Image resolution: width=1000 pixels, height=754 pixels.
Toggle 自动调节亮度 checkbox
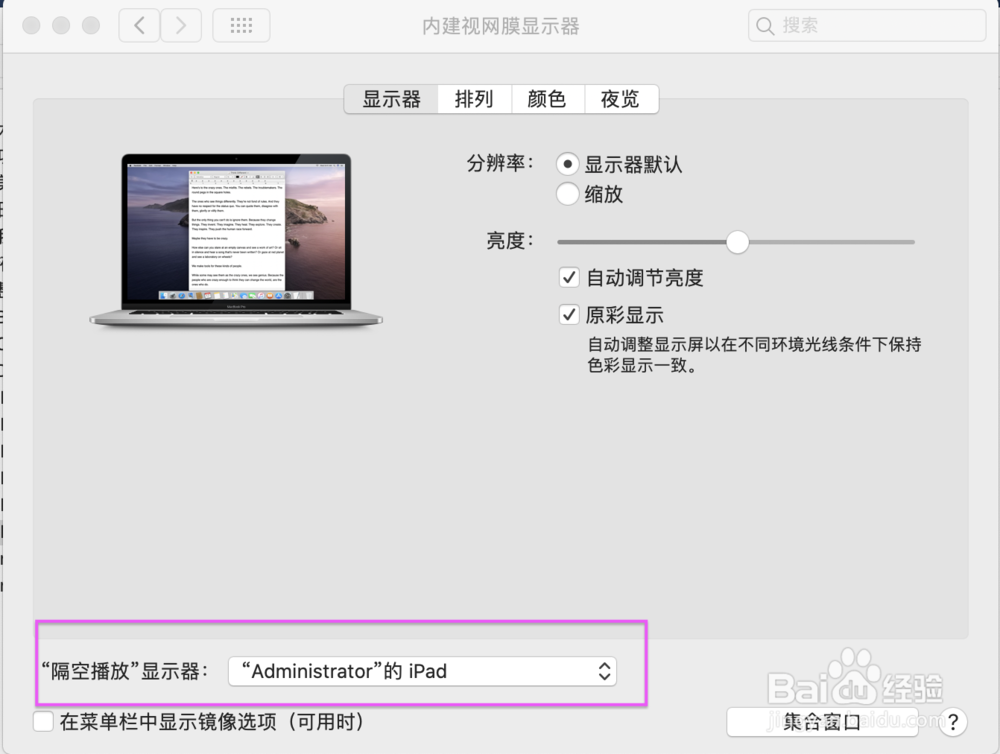[569, 277]
